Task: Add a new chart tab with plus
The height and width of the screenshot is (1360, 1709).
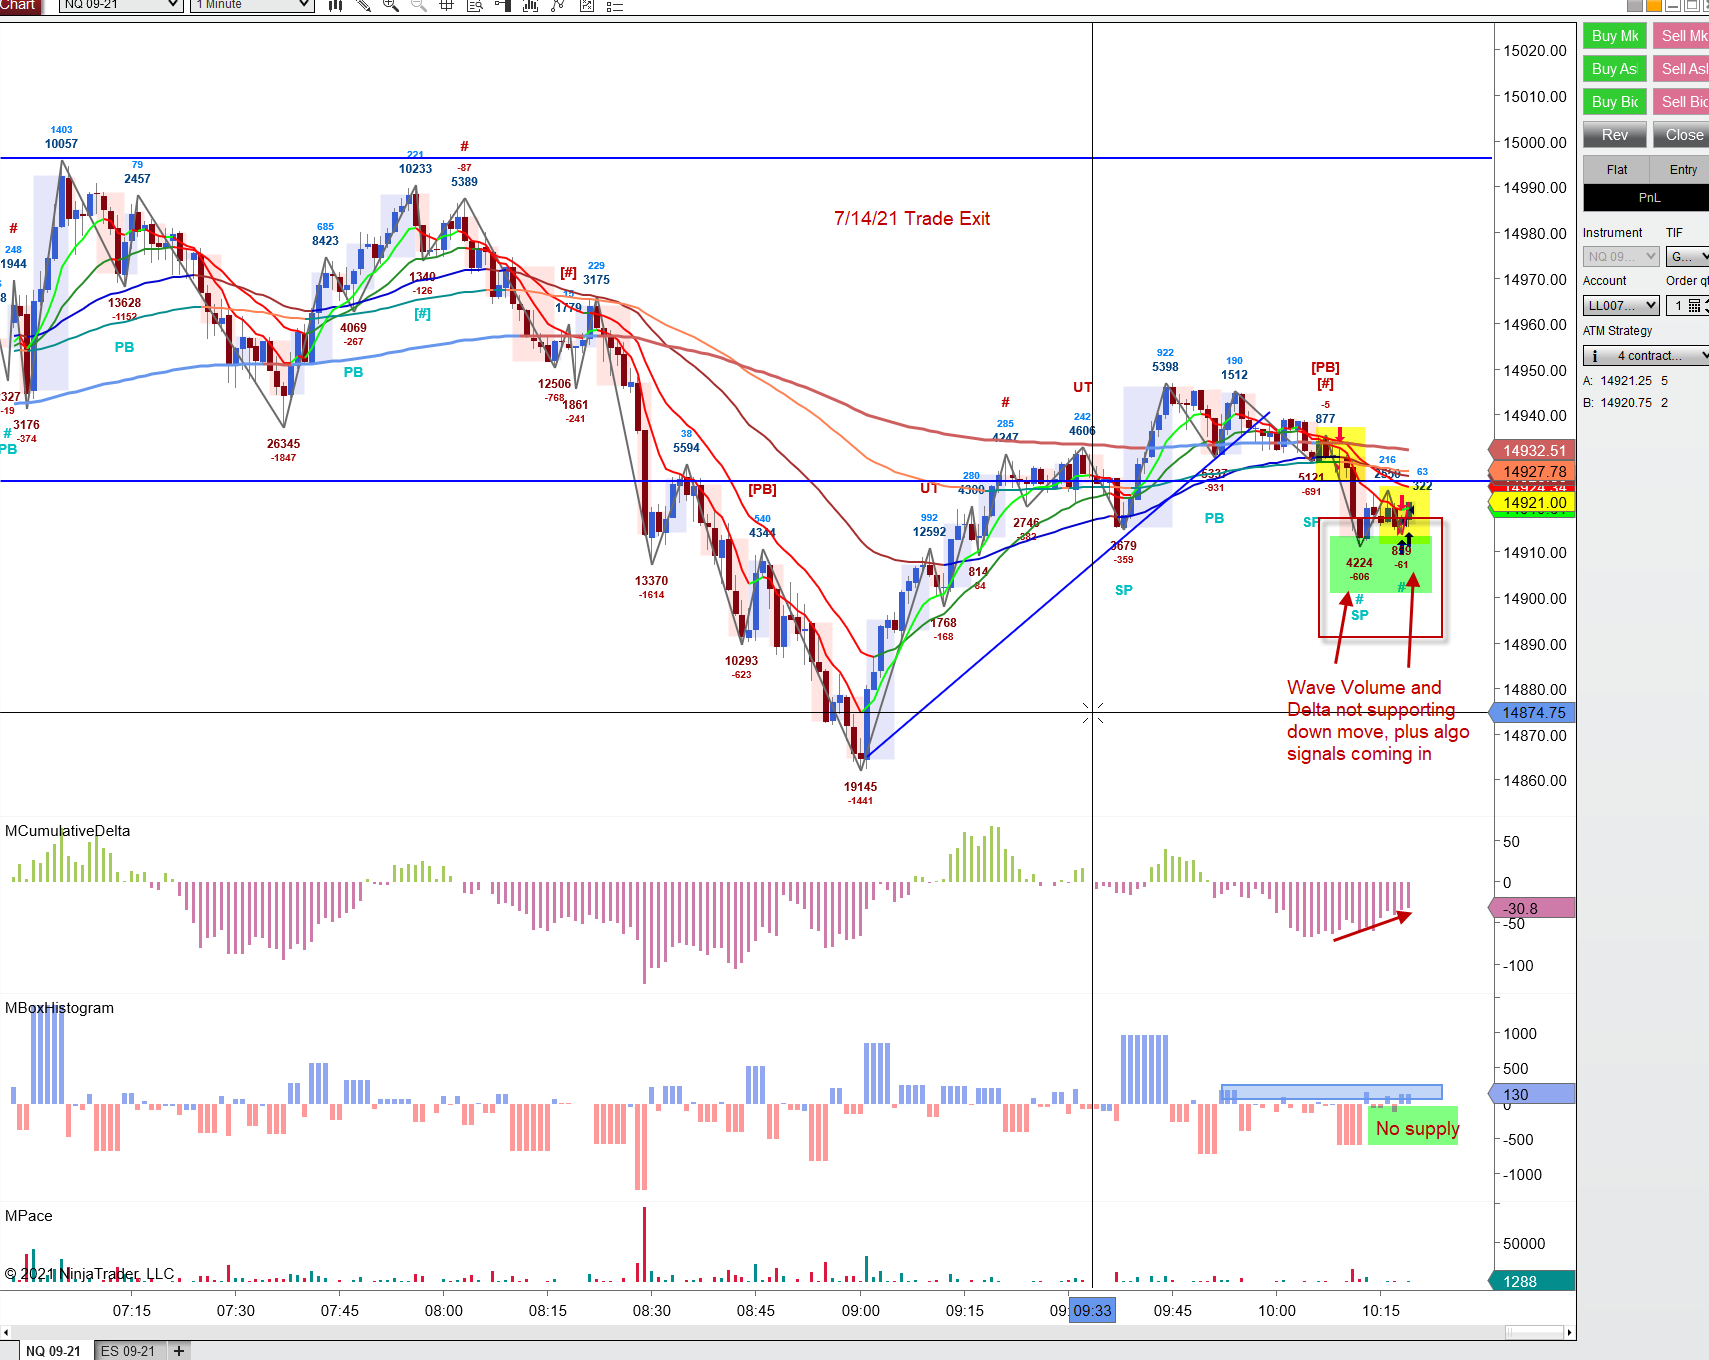Action: 179,1351
